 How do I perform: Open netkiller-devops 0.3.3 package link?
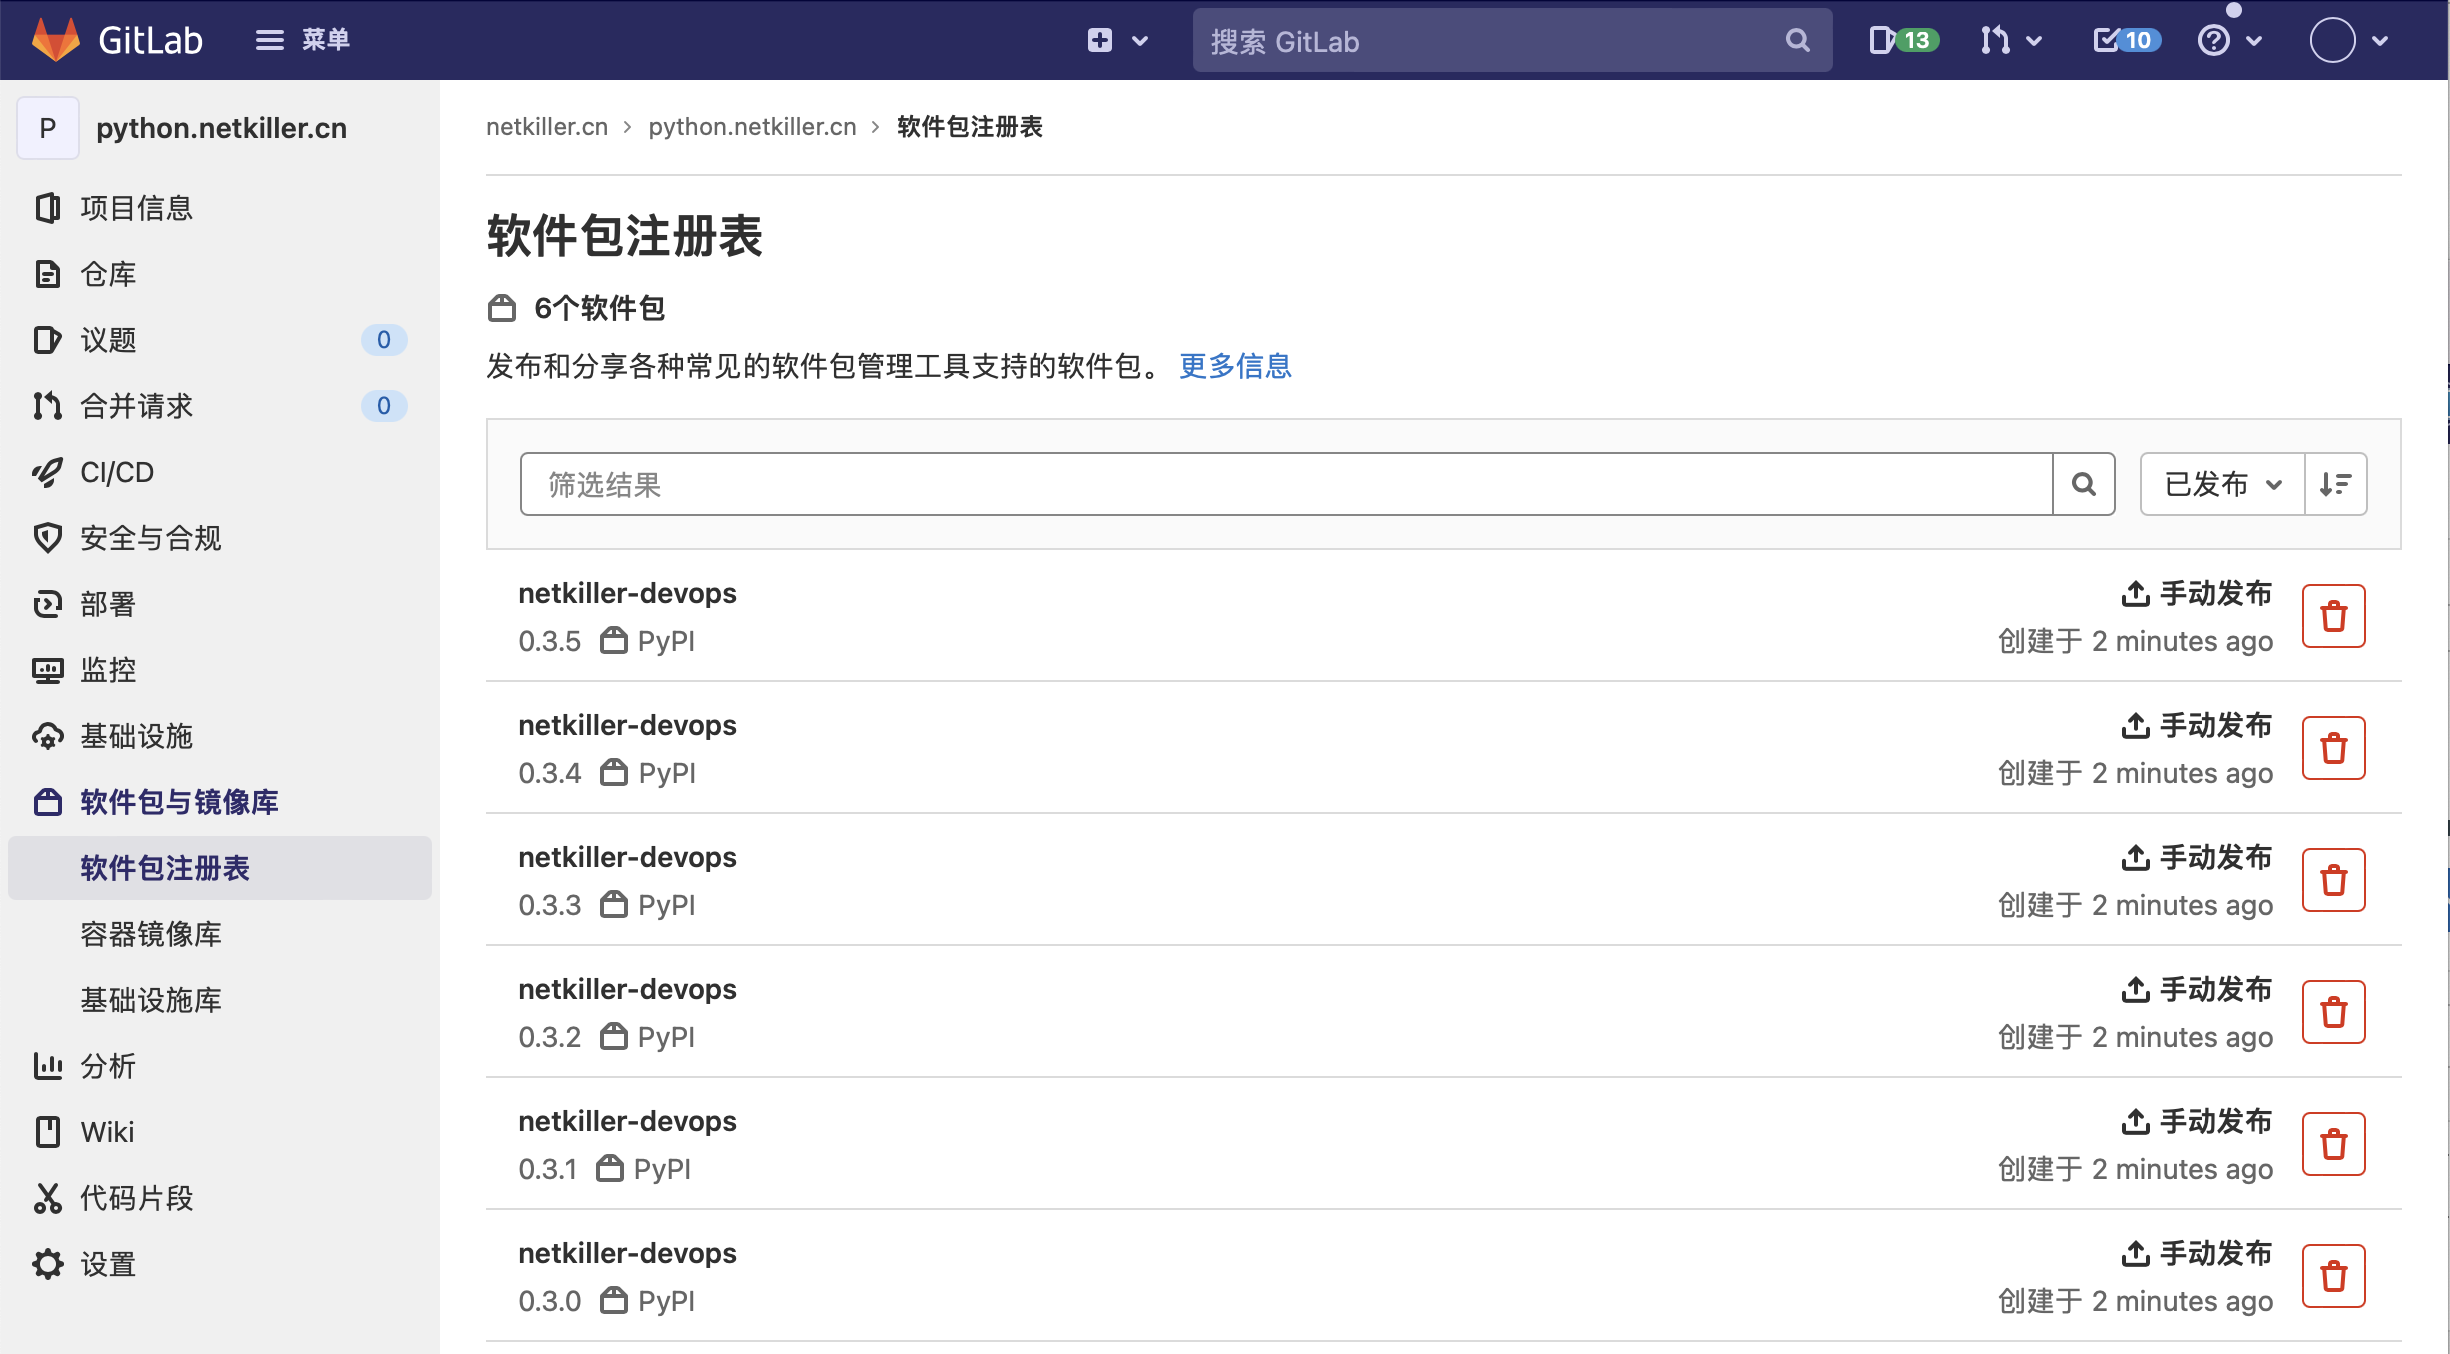(627, 857)
